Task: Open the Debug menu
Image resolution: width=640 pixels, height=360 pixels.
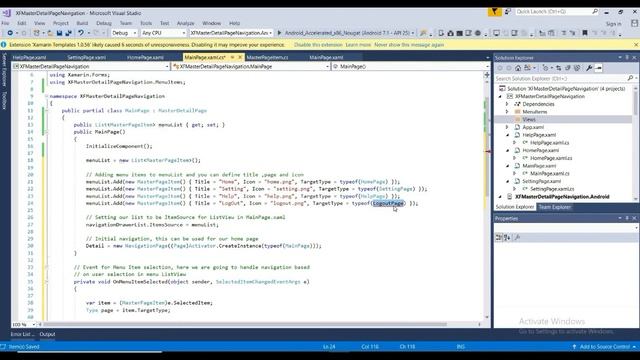Action: (x=104, y=23)
